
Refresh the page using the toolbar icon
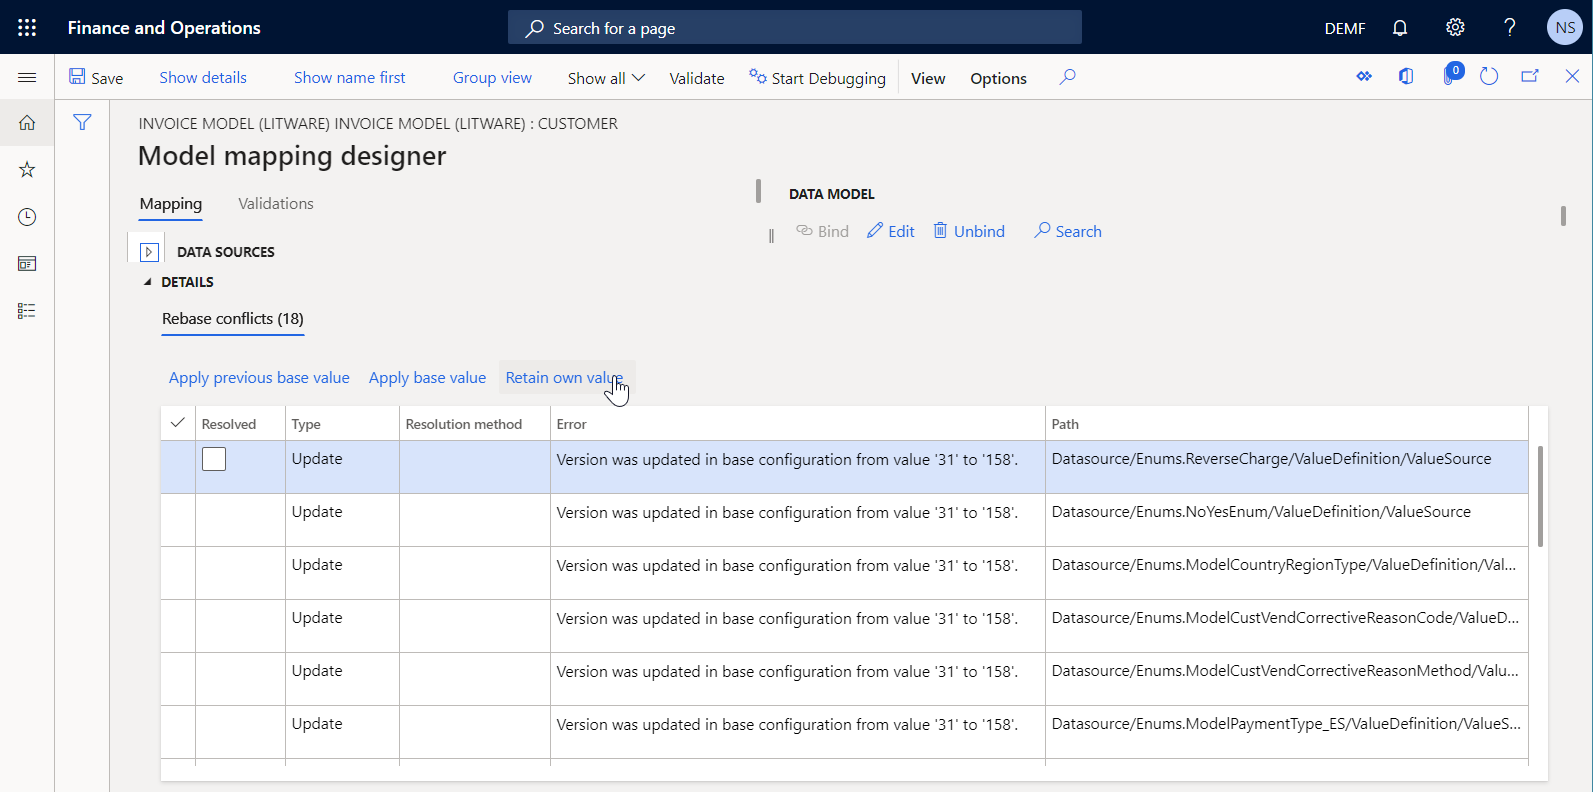pyautogui.click(x=1488, y=77)
